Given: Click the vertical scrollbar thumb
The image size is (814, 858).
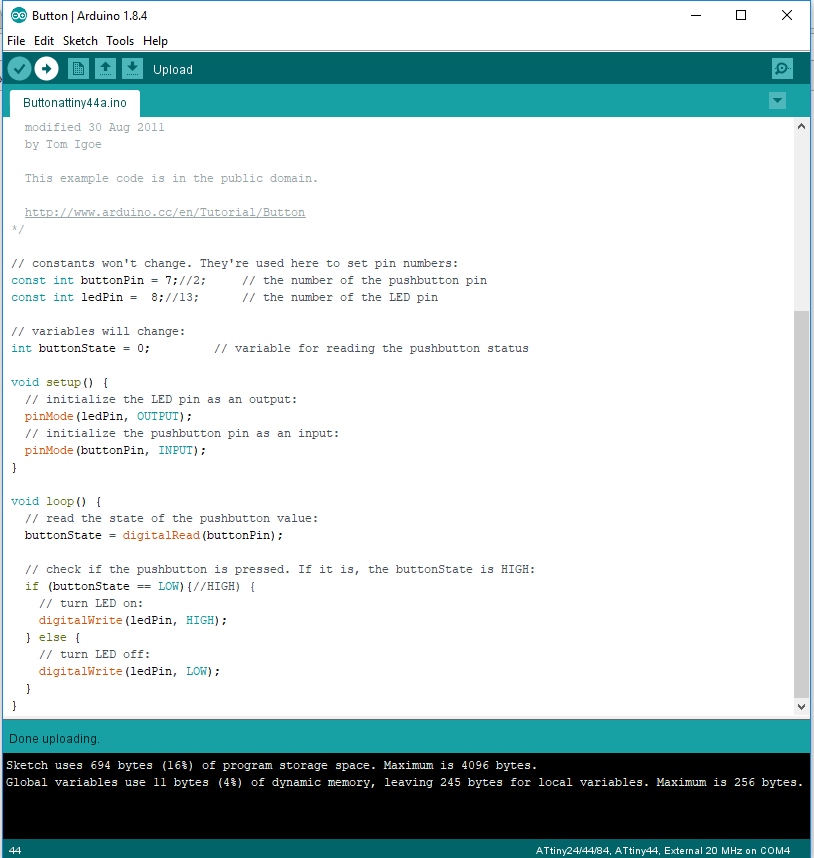Looking at the screenshot, I should 801,504.
